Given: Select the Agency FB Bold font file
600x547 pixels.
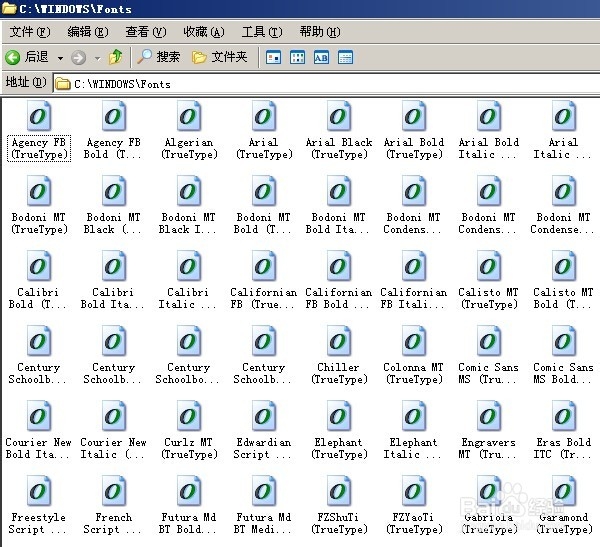Looking at the screenshot, I should pos(114,130).
